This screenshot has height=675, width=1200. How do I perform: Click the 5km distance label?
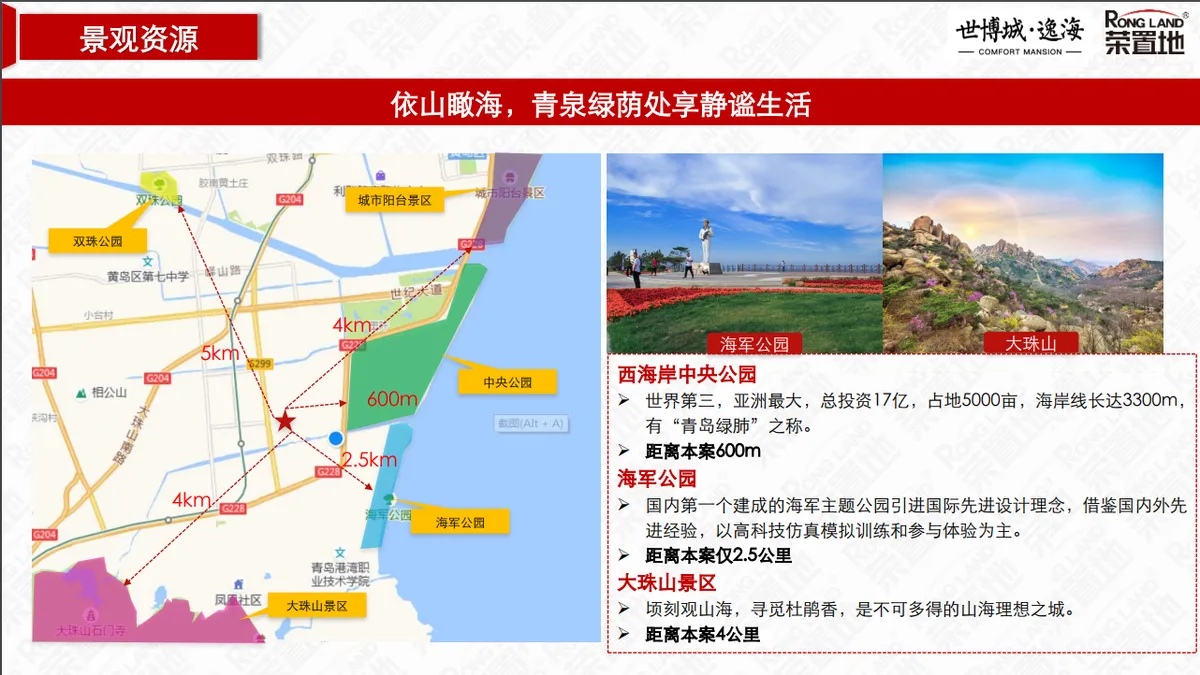pos(220,352)
